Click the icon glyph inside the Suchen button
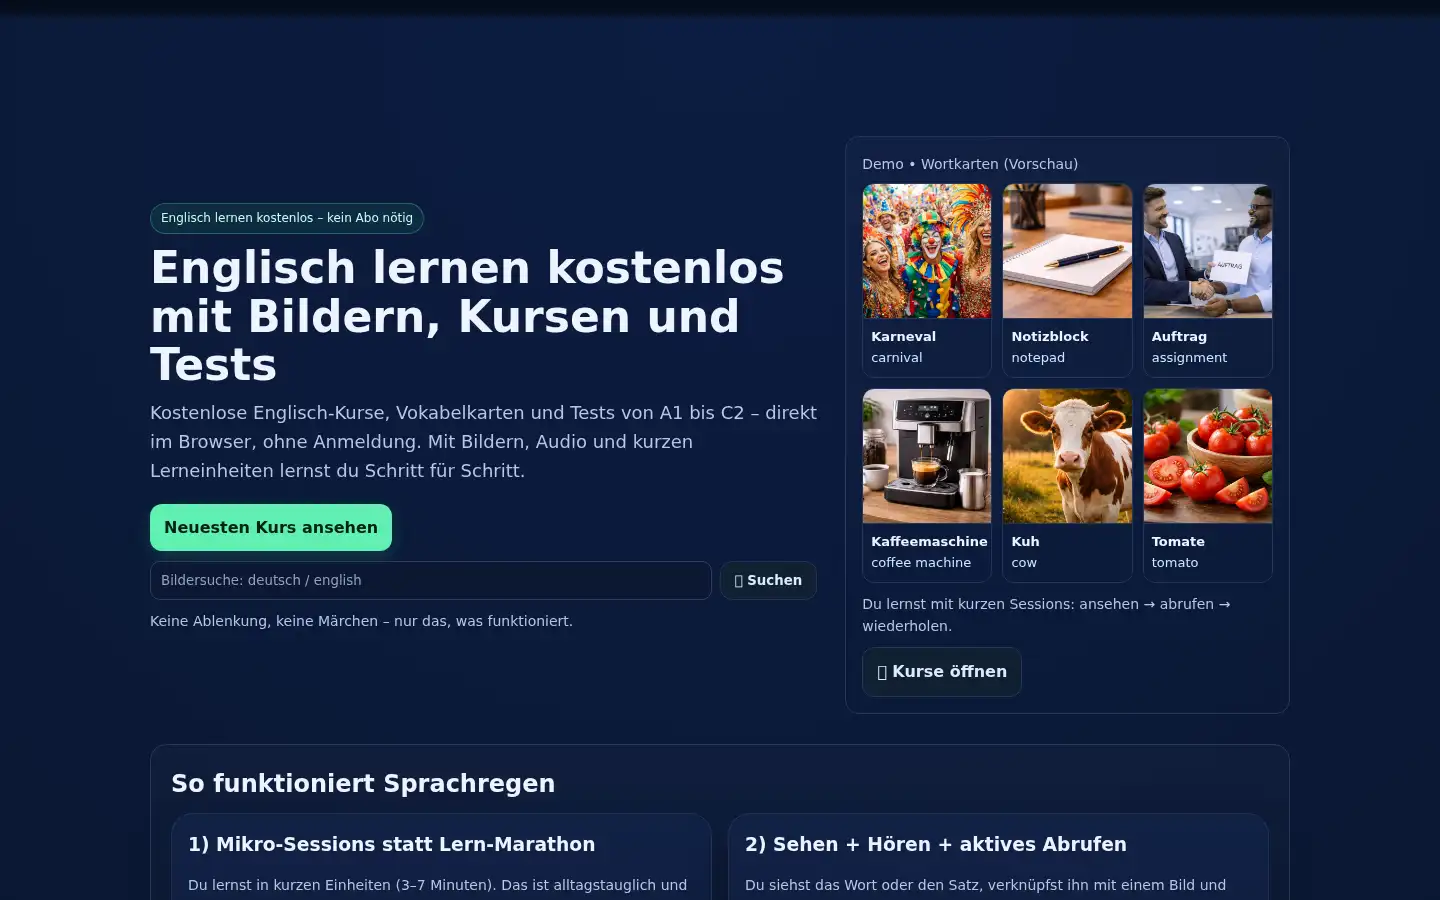1440x900 pixels. (x=739, y=581)
